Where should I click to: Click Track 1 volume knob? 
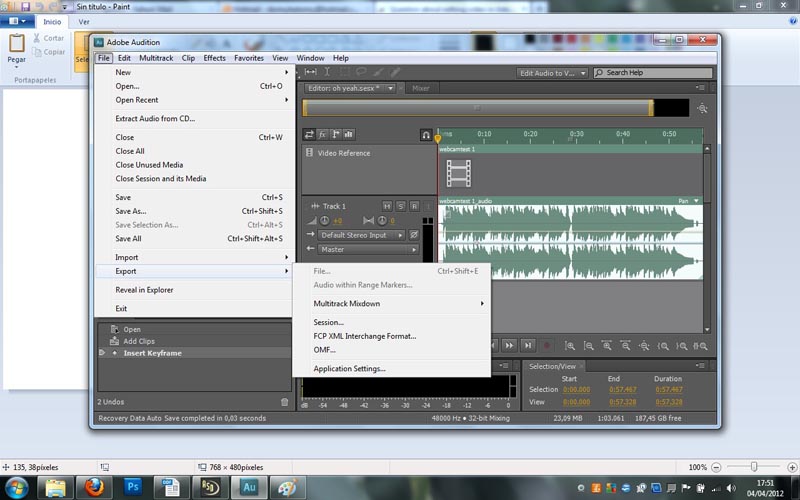click(x=324, y=221)
